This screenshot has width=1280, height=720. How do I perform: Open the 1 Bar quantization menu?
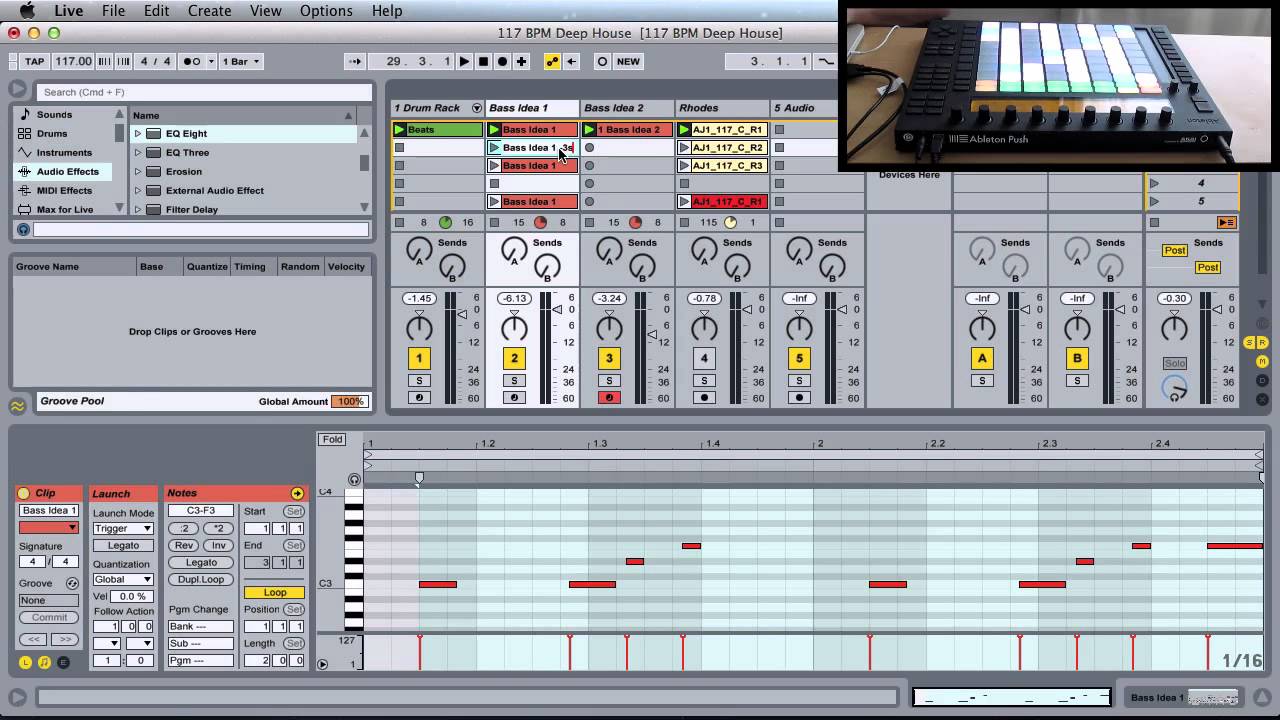241,61
